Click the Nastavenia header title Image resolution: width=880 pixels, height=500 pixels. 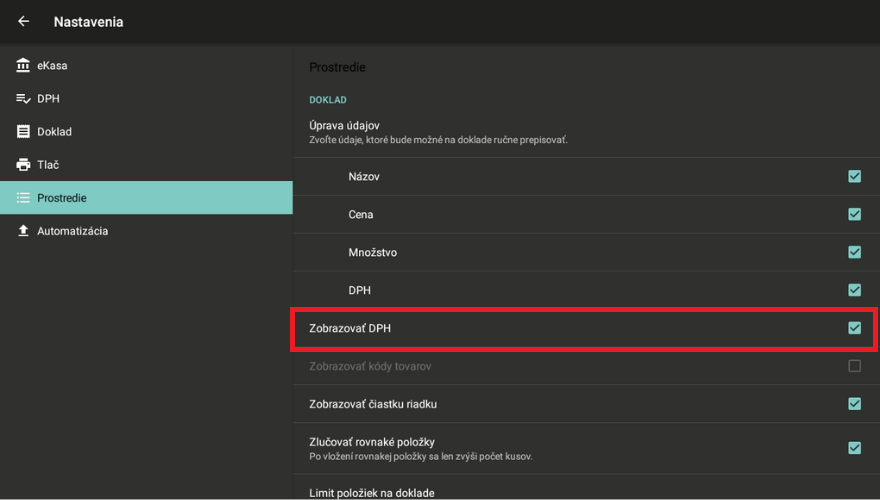coord(88,21)
